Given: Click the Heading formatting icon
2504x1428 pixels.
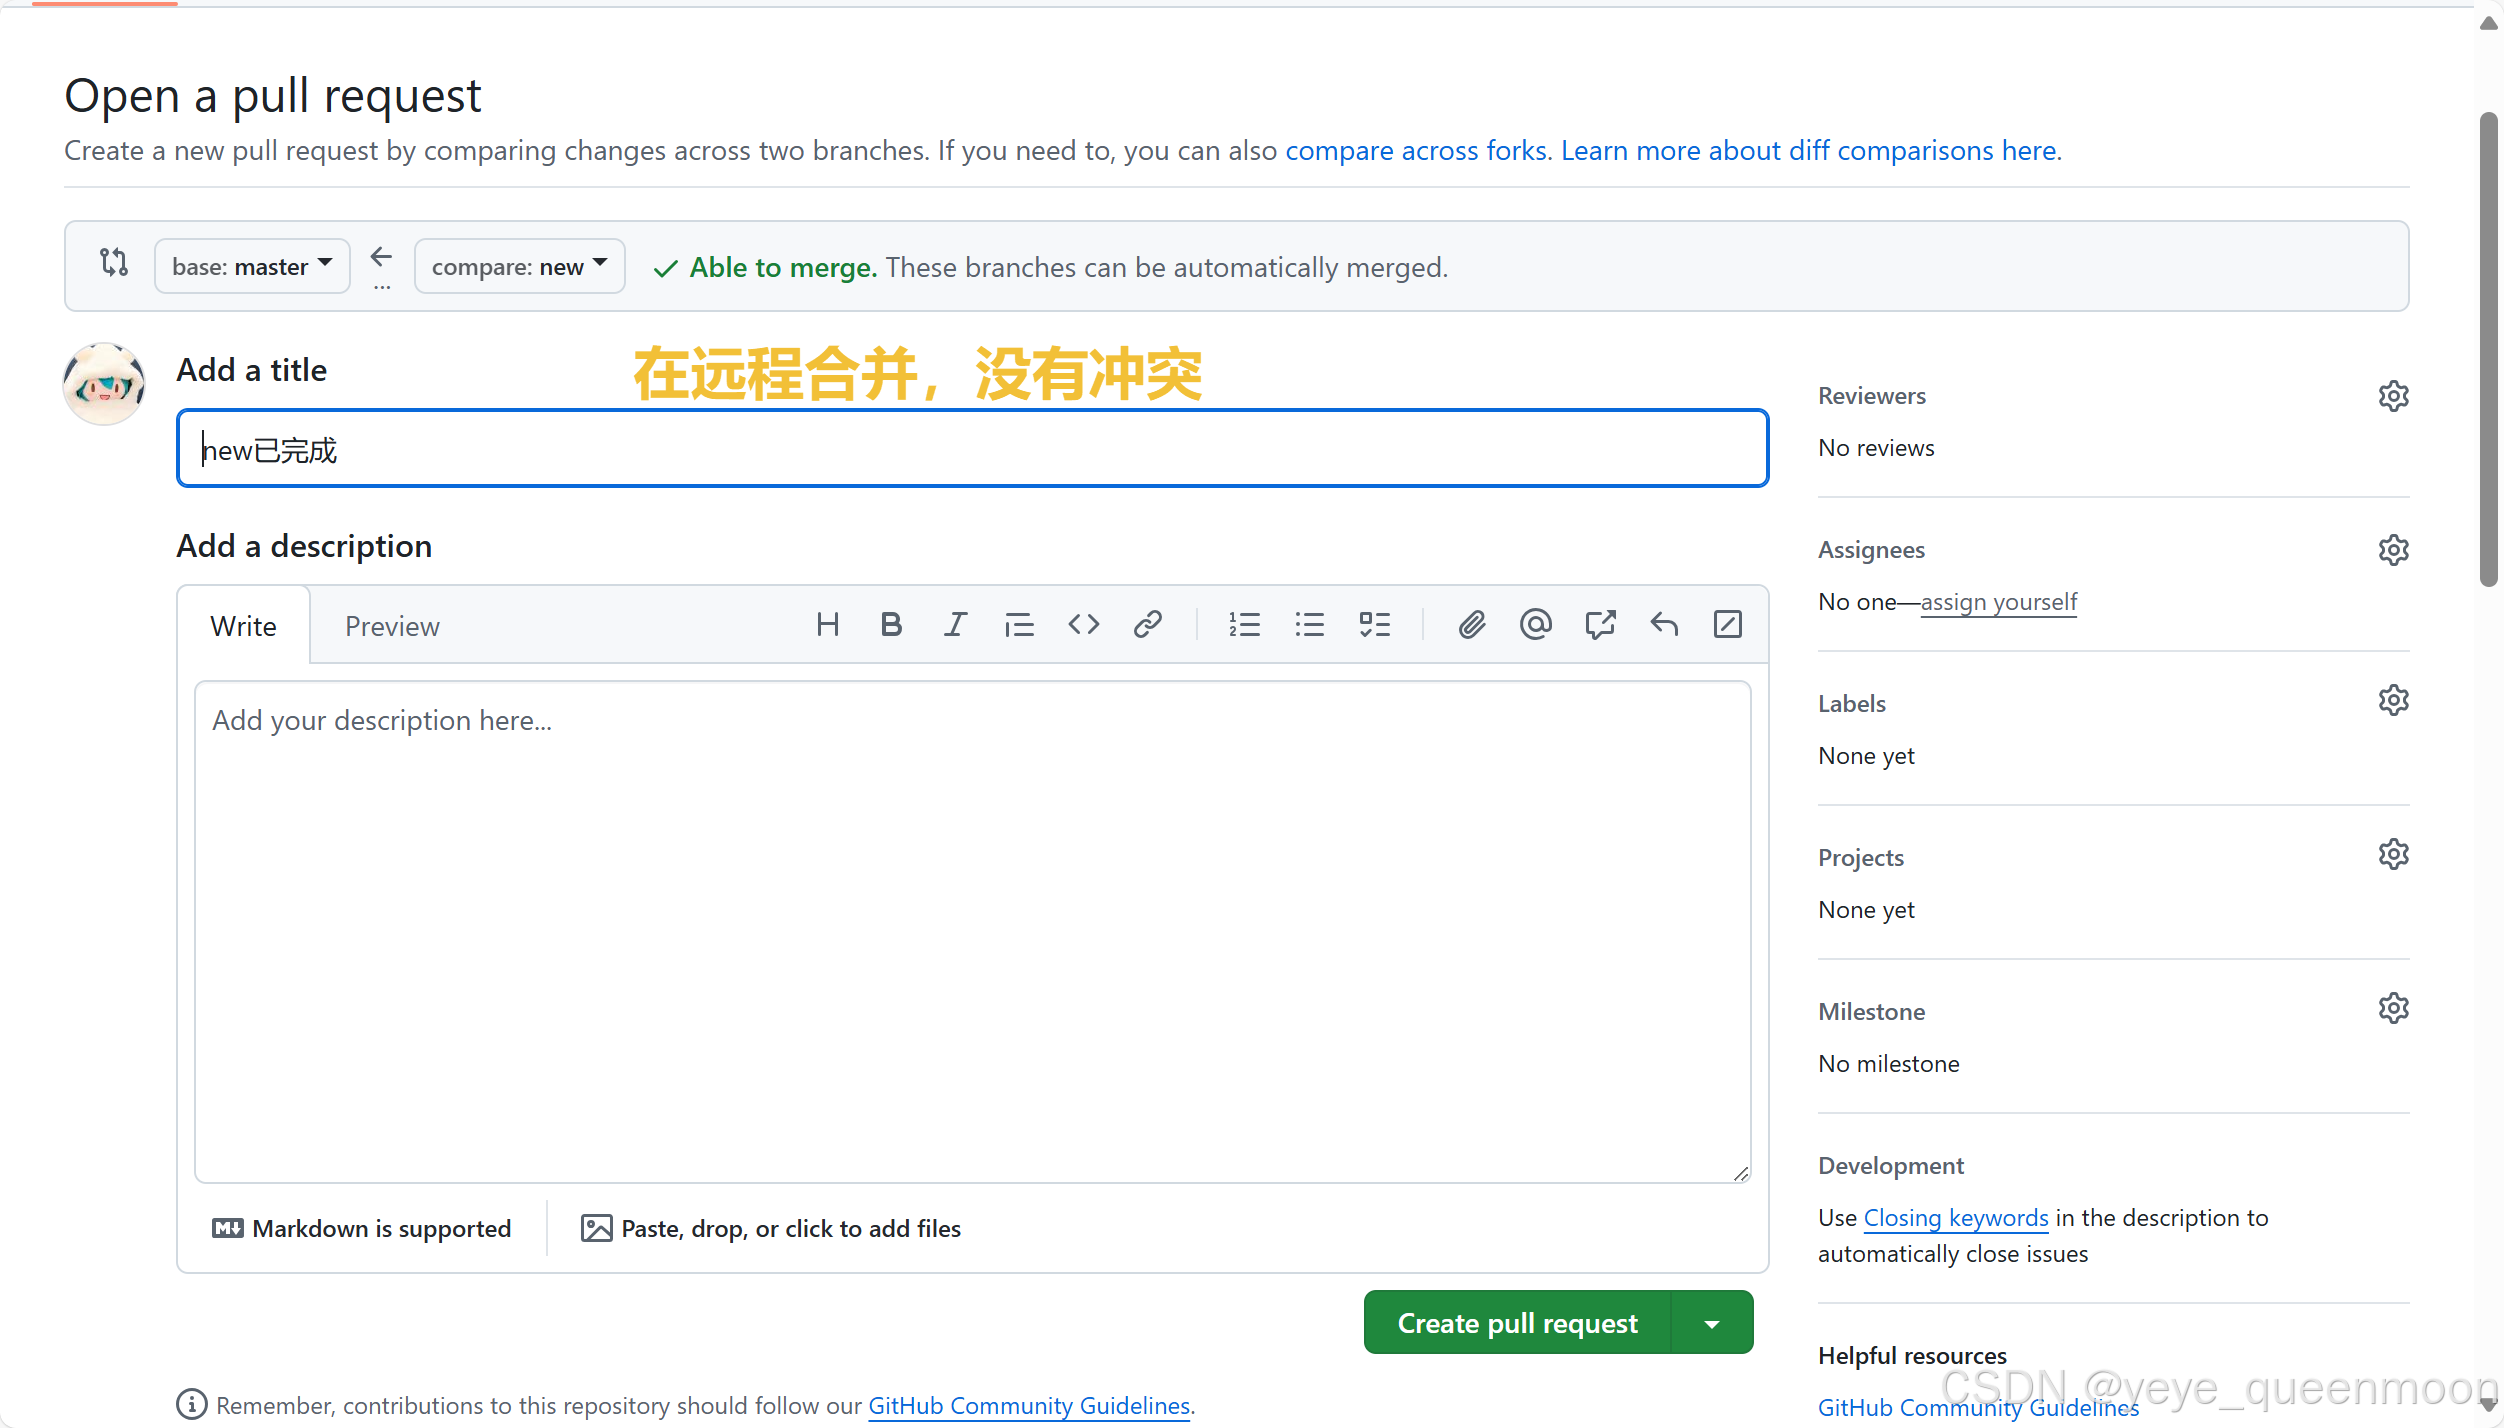Looking at the screenshot, I should pos(827,625).
